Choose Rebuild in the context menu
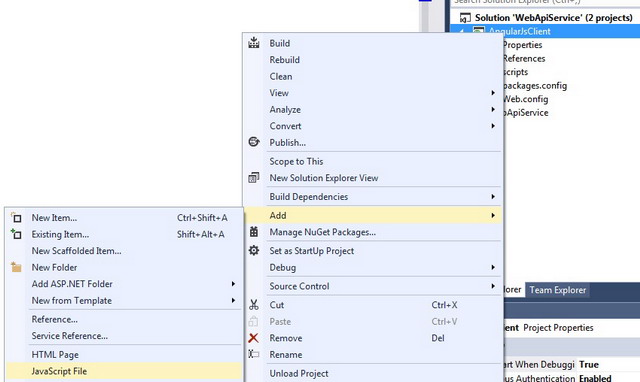The width and height of the screenshot is (640, 382). click(x=373, y=60)
